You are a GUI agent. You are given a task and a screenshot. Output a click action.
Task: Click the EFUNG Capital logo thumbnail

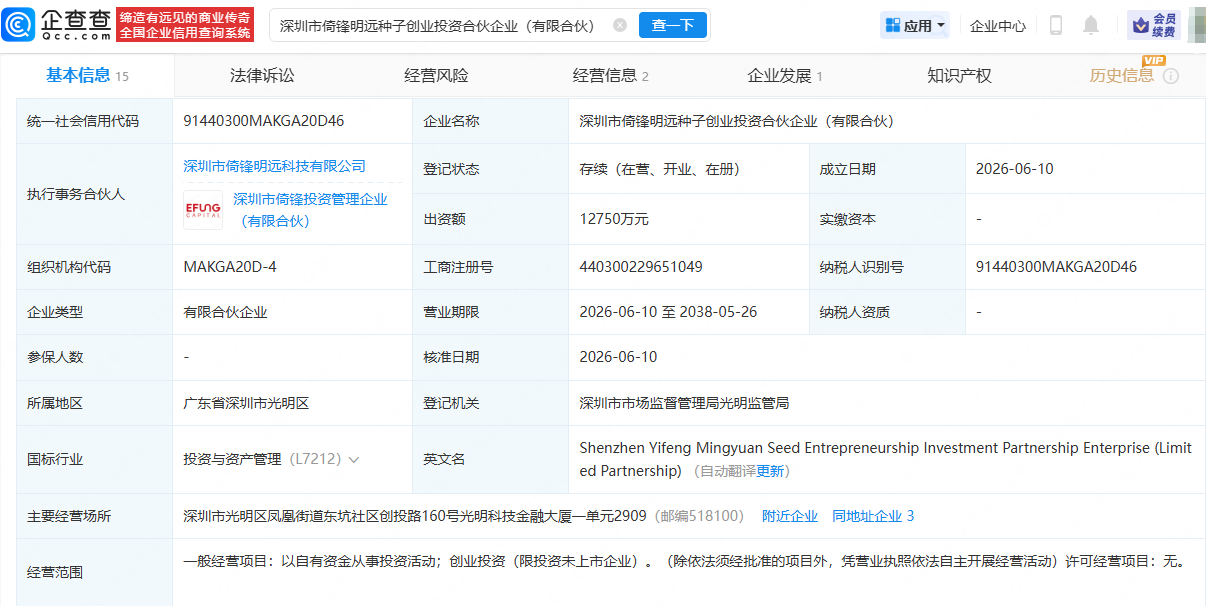(x=203, y=209)
